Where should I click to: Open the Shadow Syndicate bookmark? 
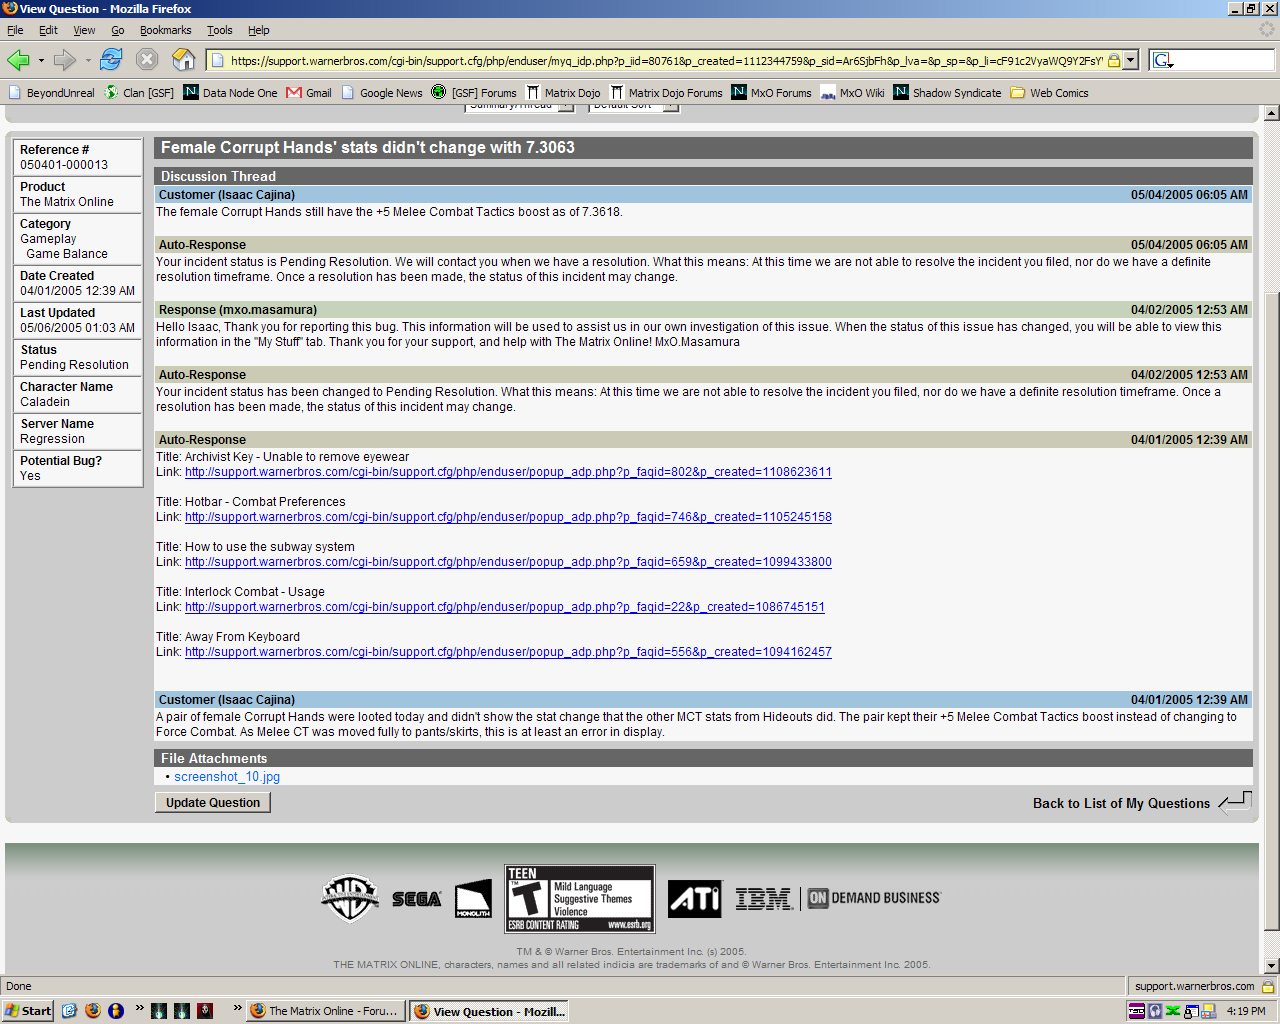tap(947, 93)
